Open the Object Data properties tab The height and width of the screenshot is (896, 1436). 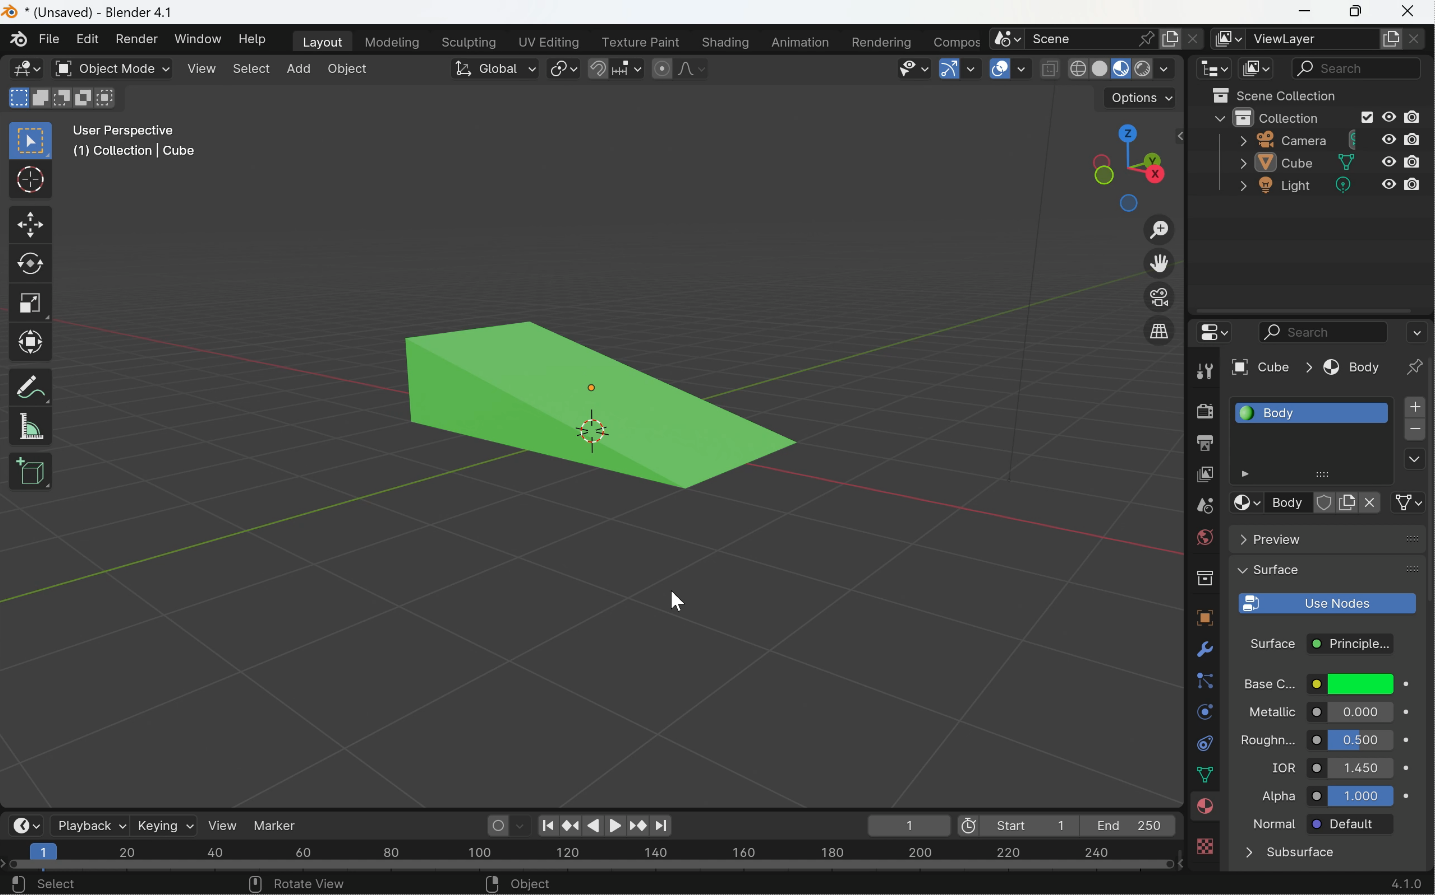point(1205,776)
